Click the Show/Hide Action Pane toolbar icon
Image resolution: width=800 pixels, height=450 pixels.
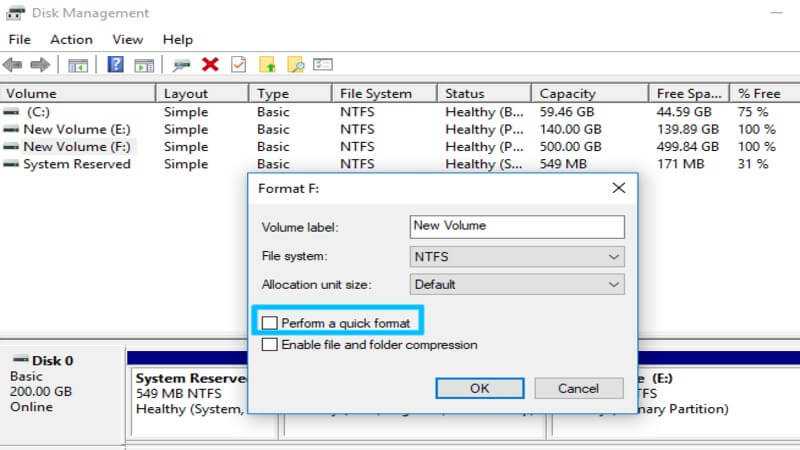pos(144,65)
